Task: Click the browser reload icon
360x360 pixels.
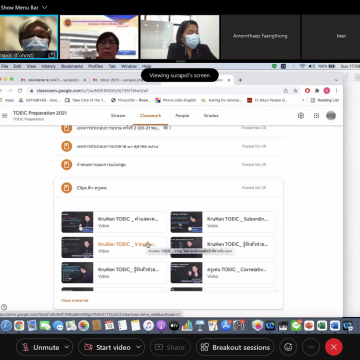Action: point(20,91)
